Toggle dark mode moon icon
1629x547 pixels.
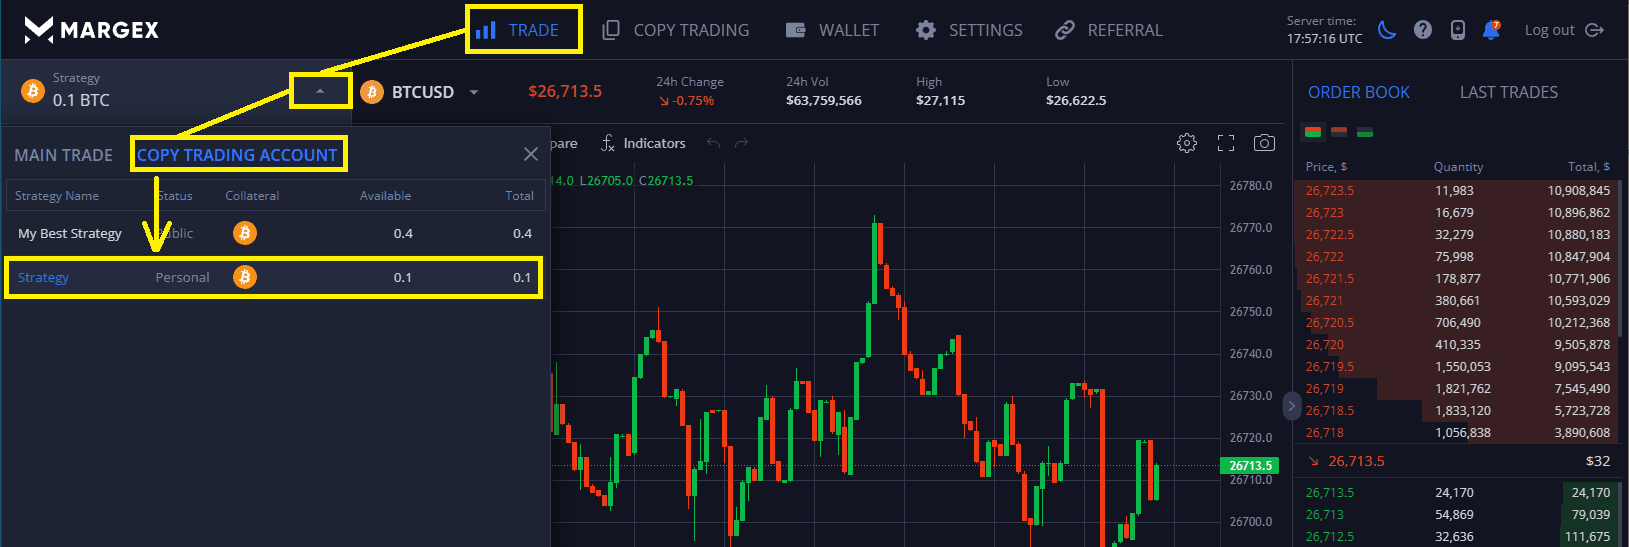1387,30
